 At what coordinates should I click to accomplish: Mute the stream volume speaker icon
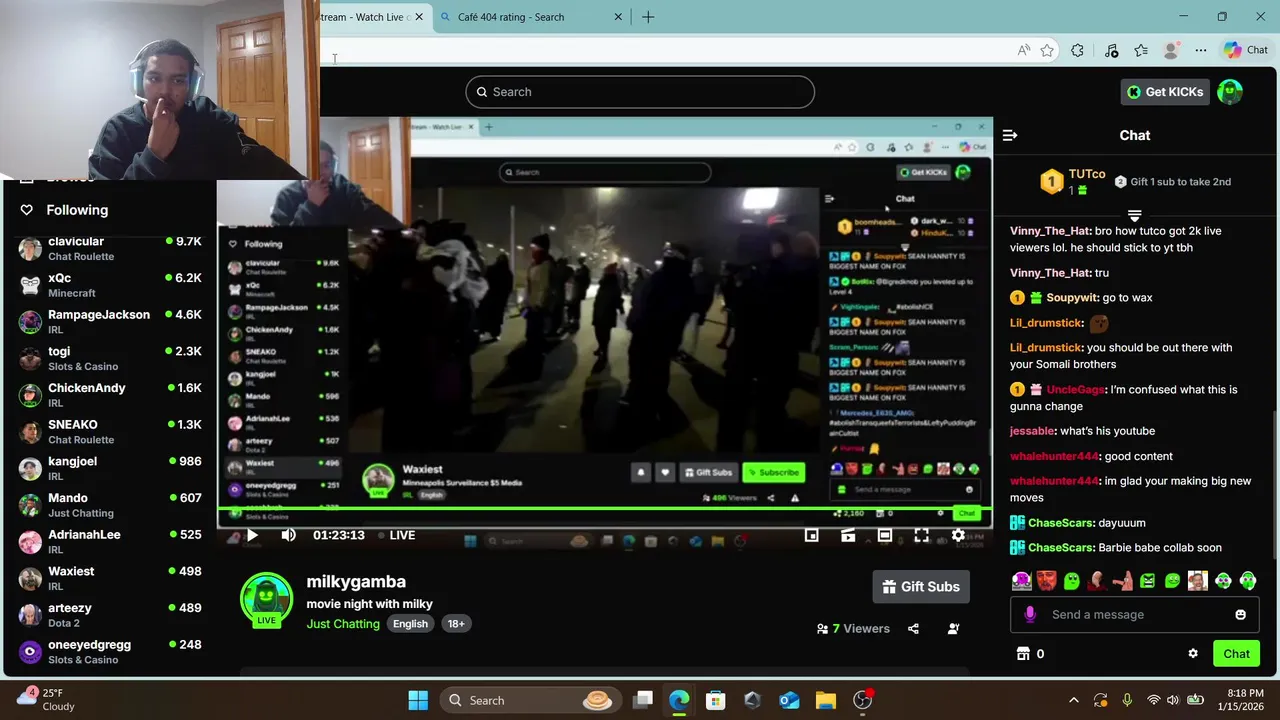coord(288,535)
